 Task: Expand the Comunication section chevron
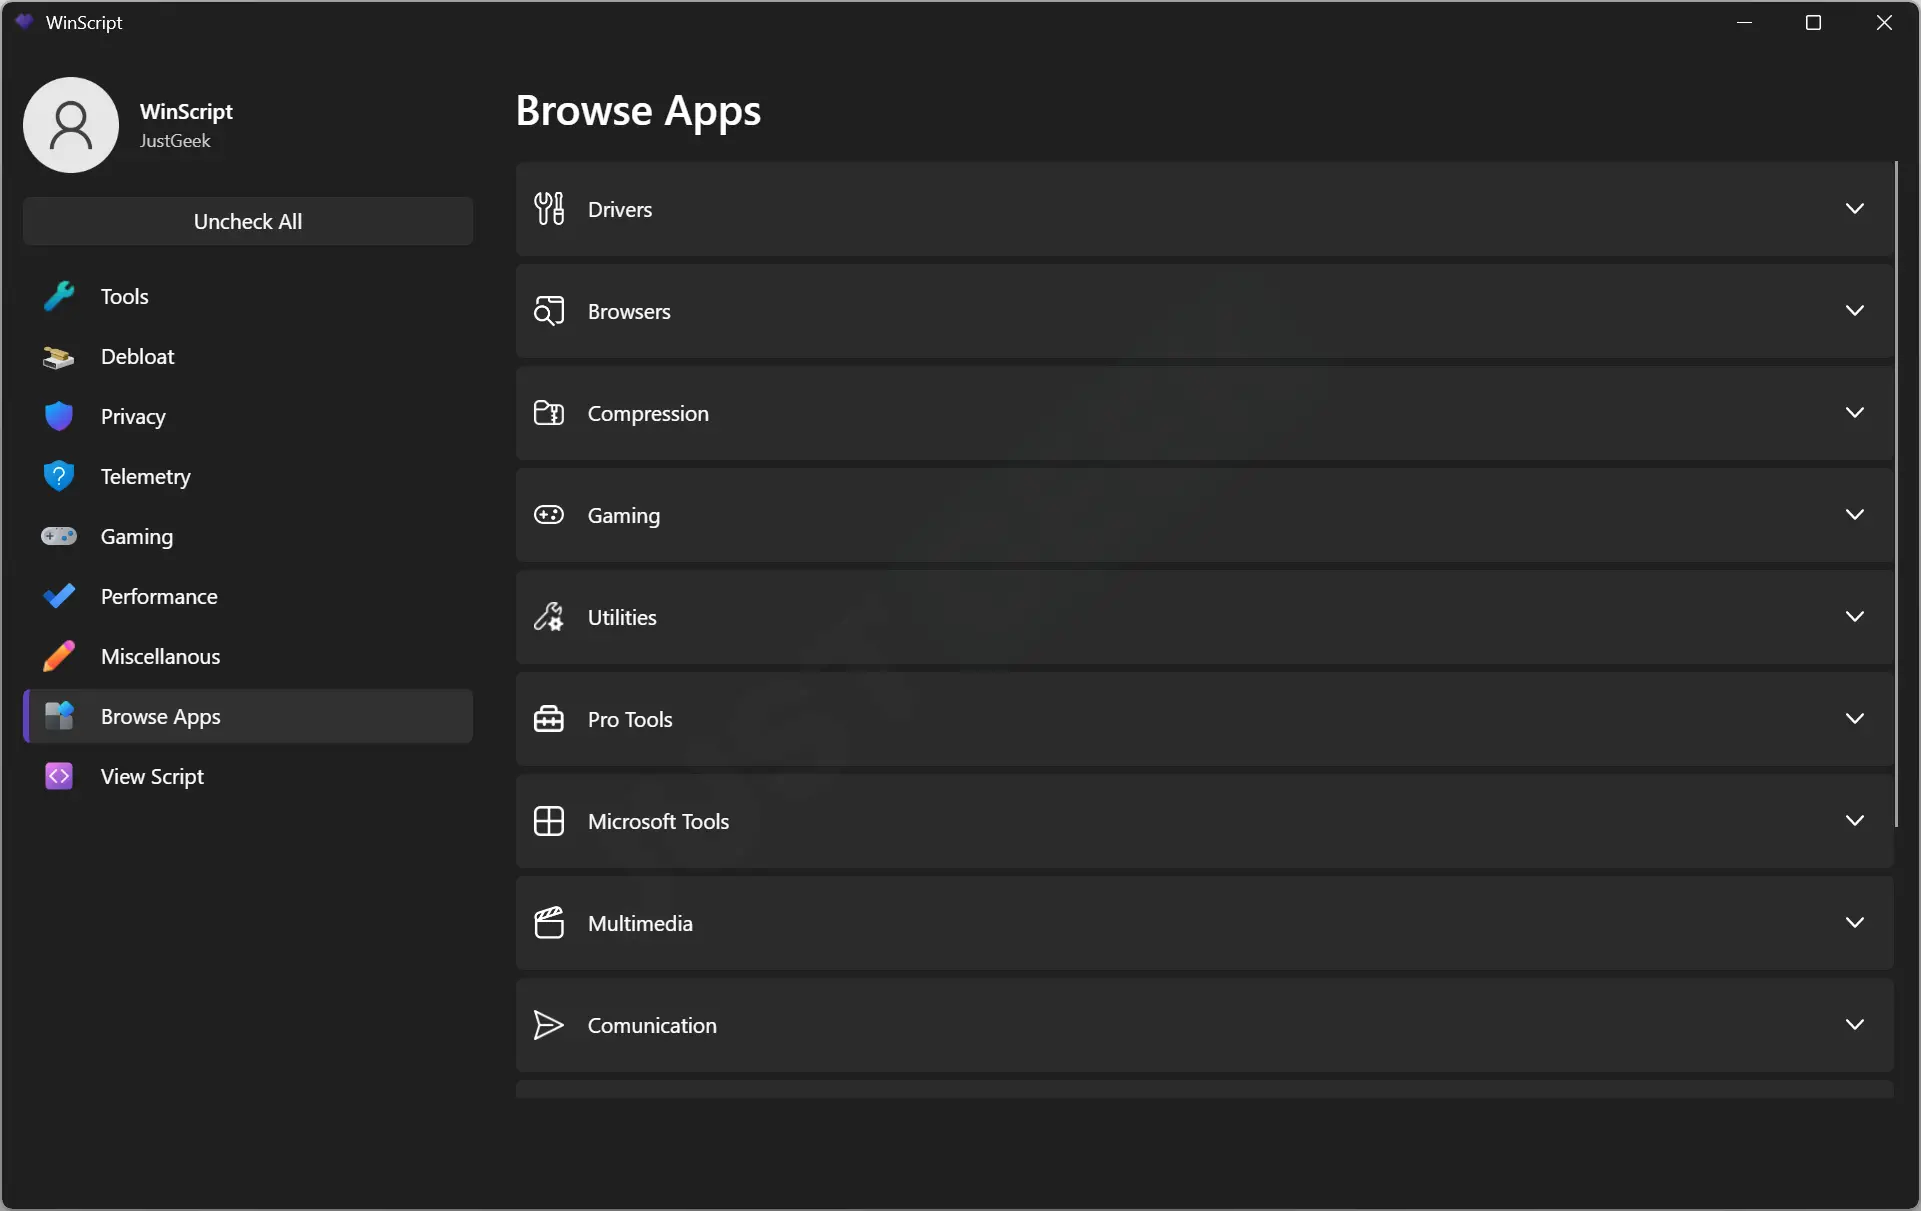coord(1855,1024)
